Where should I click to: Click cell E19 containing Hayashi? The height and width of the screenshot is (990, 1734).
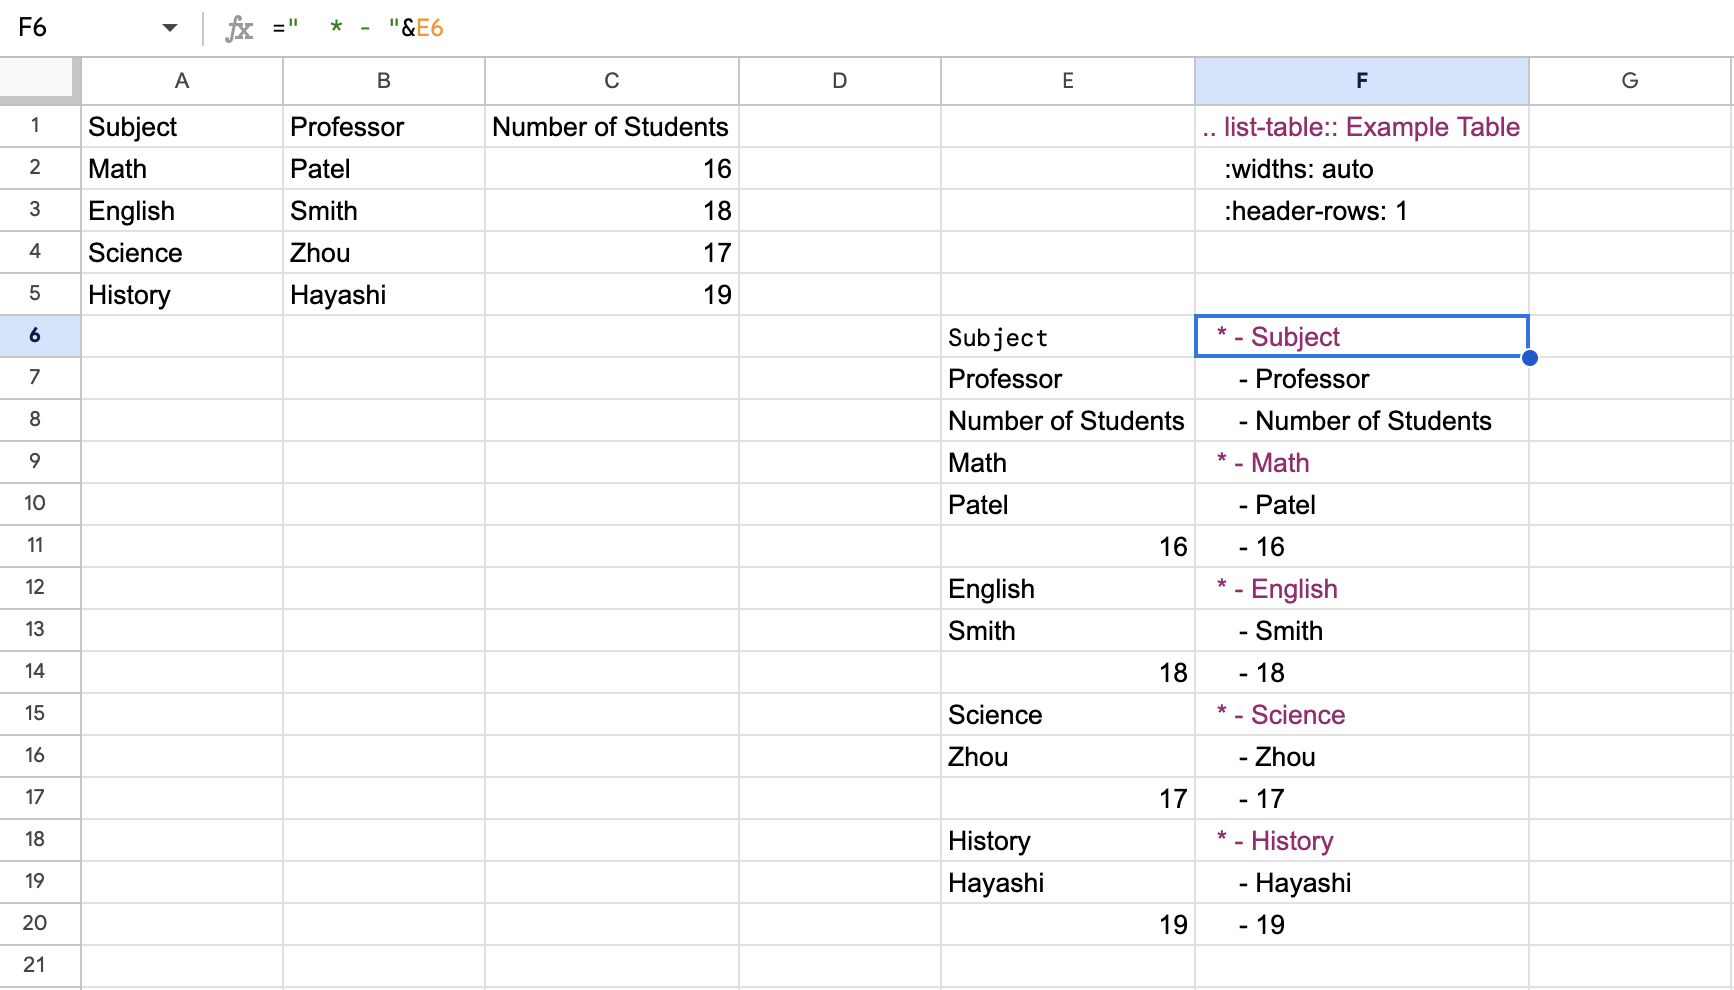click(x=1068, y=883)
